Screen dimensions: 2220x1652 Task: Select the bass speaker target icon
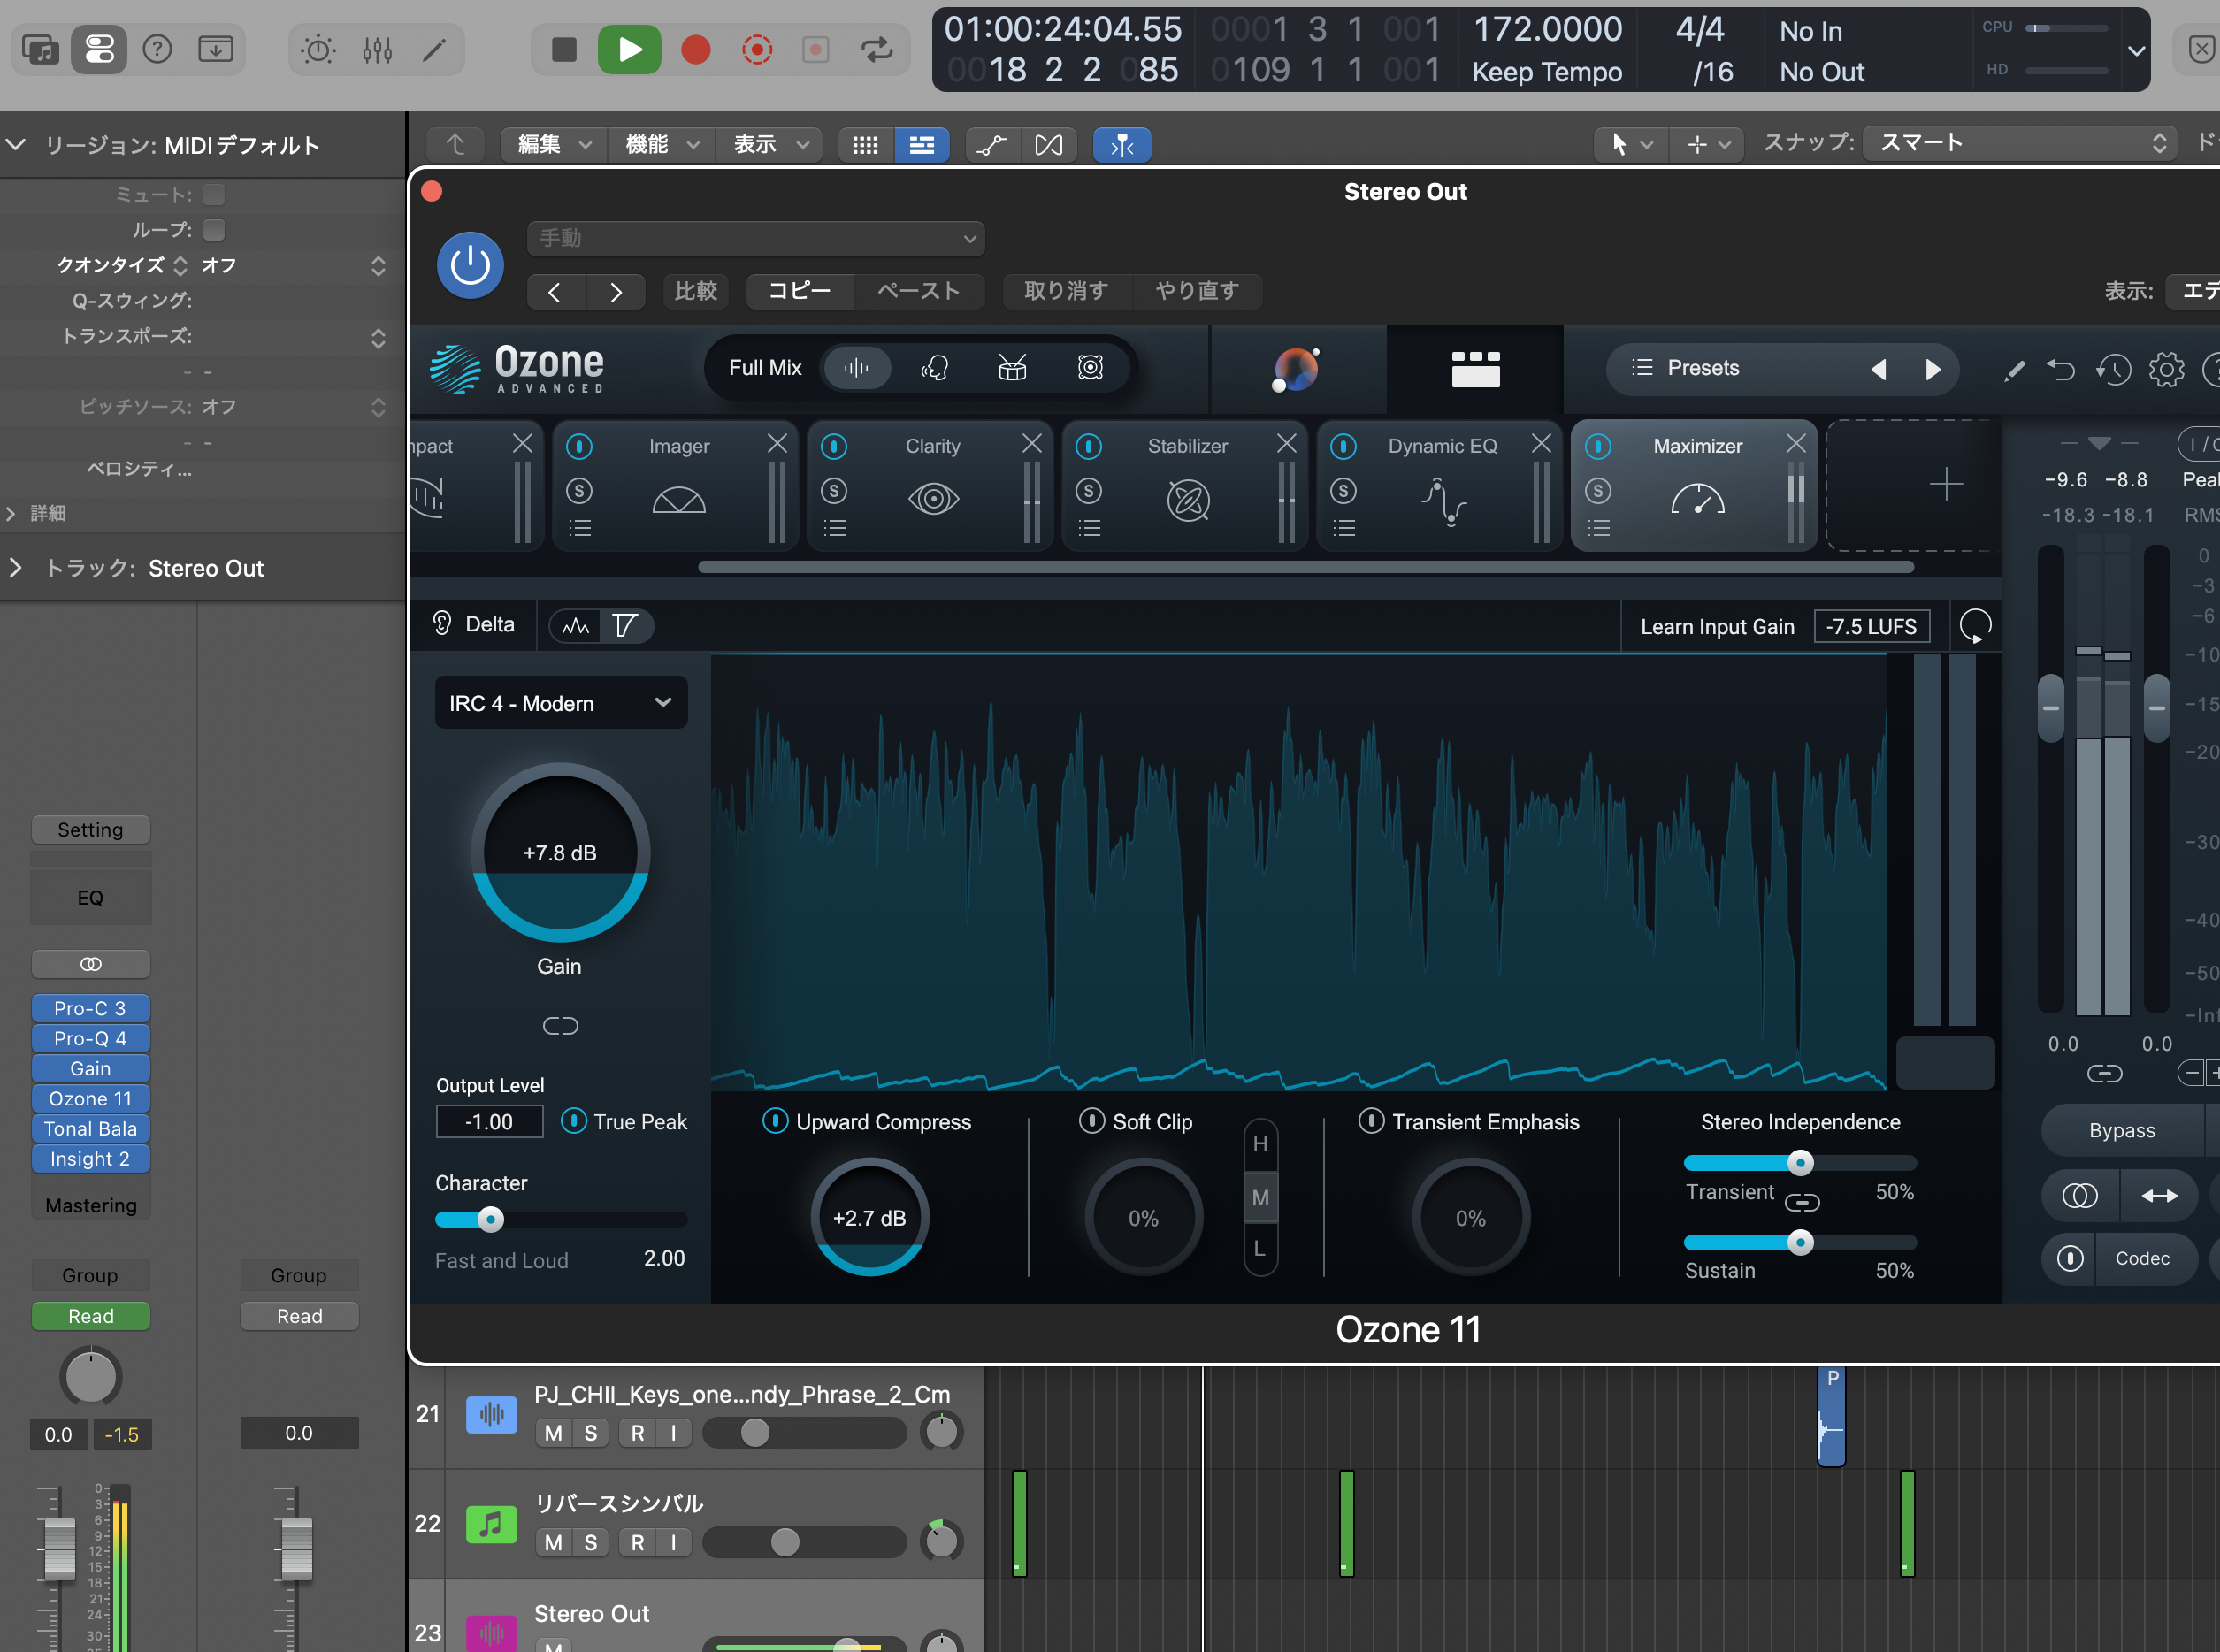[x=1090, y=368]
